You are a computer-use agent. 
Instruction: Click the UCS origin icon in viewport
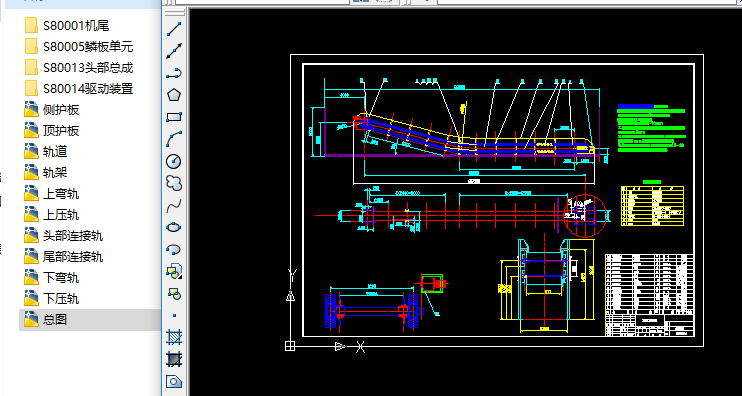(290, 346)
